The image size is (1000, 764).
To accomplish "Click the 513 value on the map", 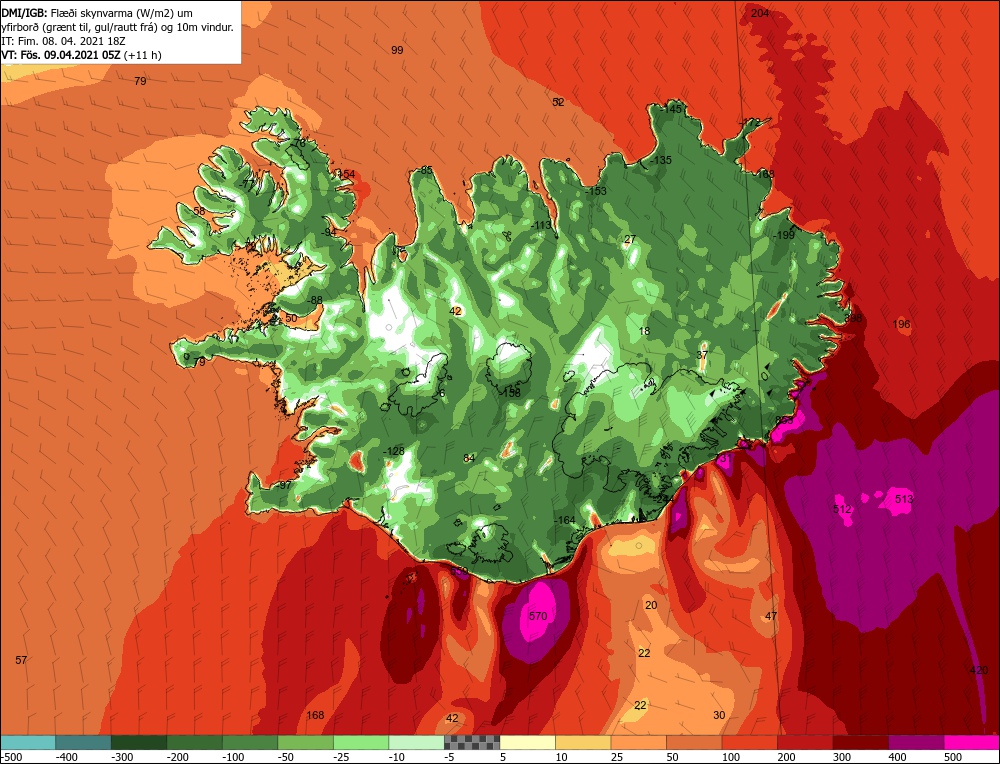I will pyautogui.click(x=904, y=499).
